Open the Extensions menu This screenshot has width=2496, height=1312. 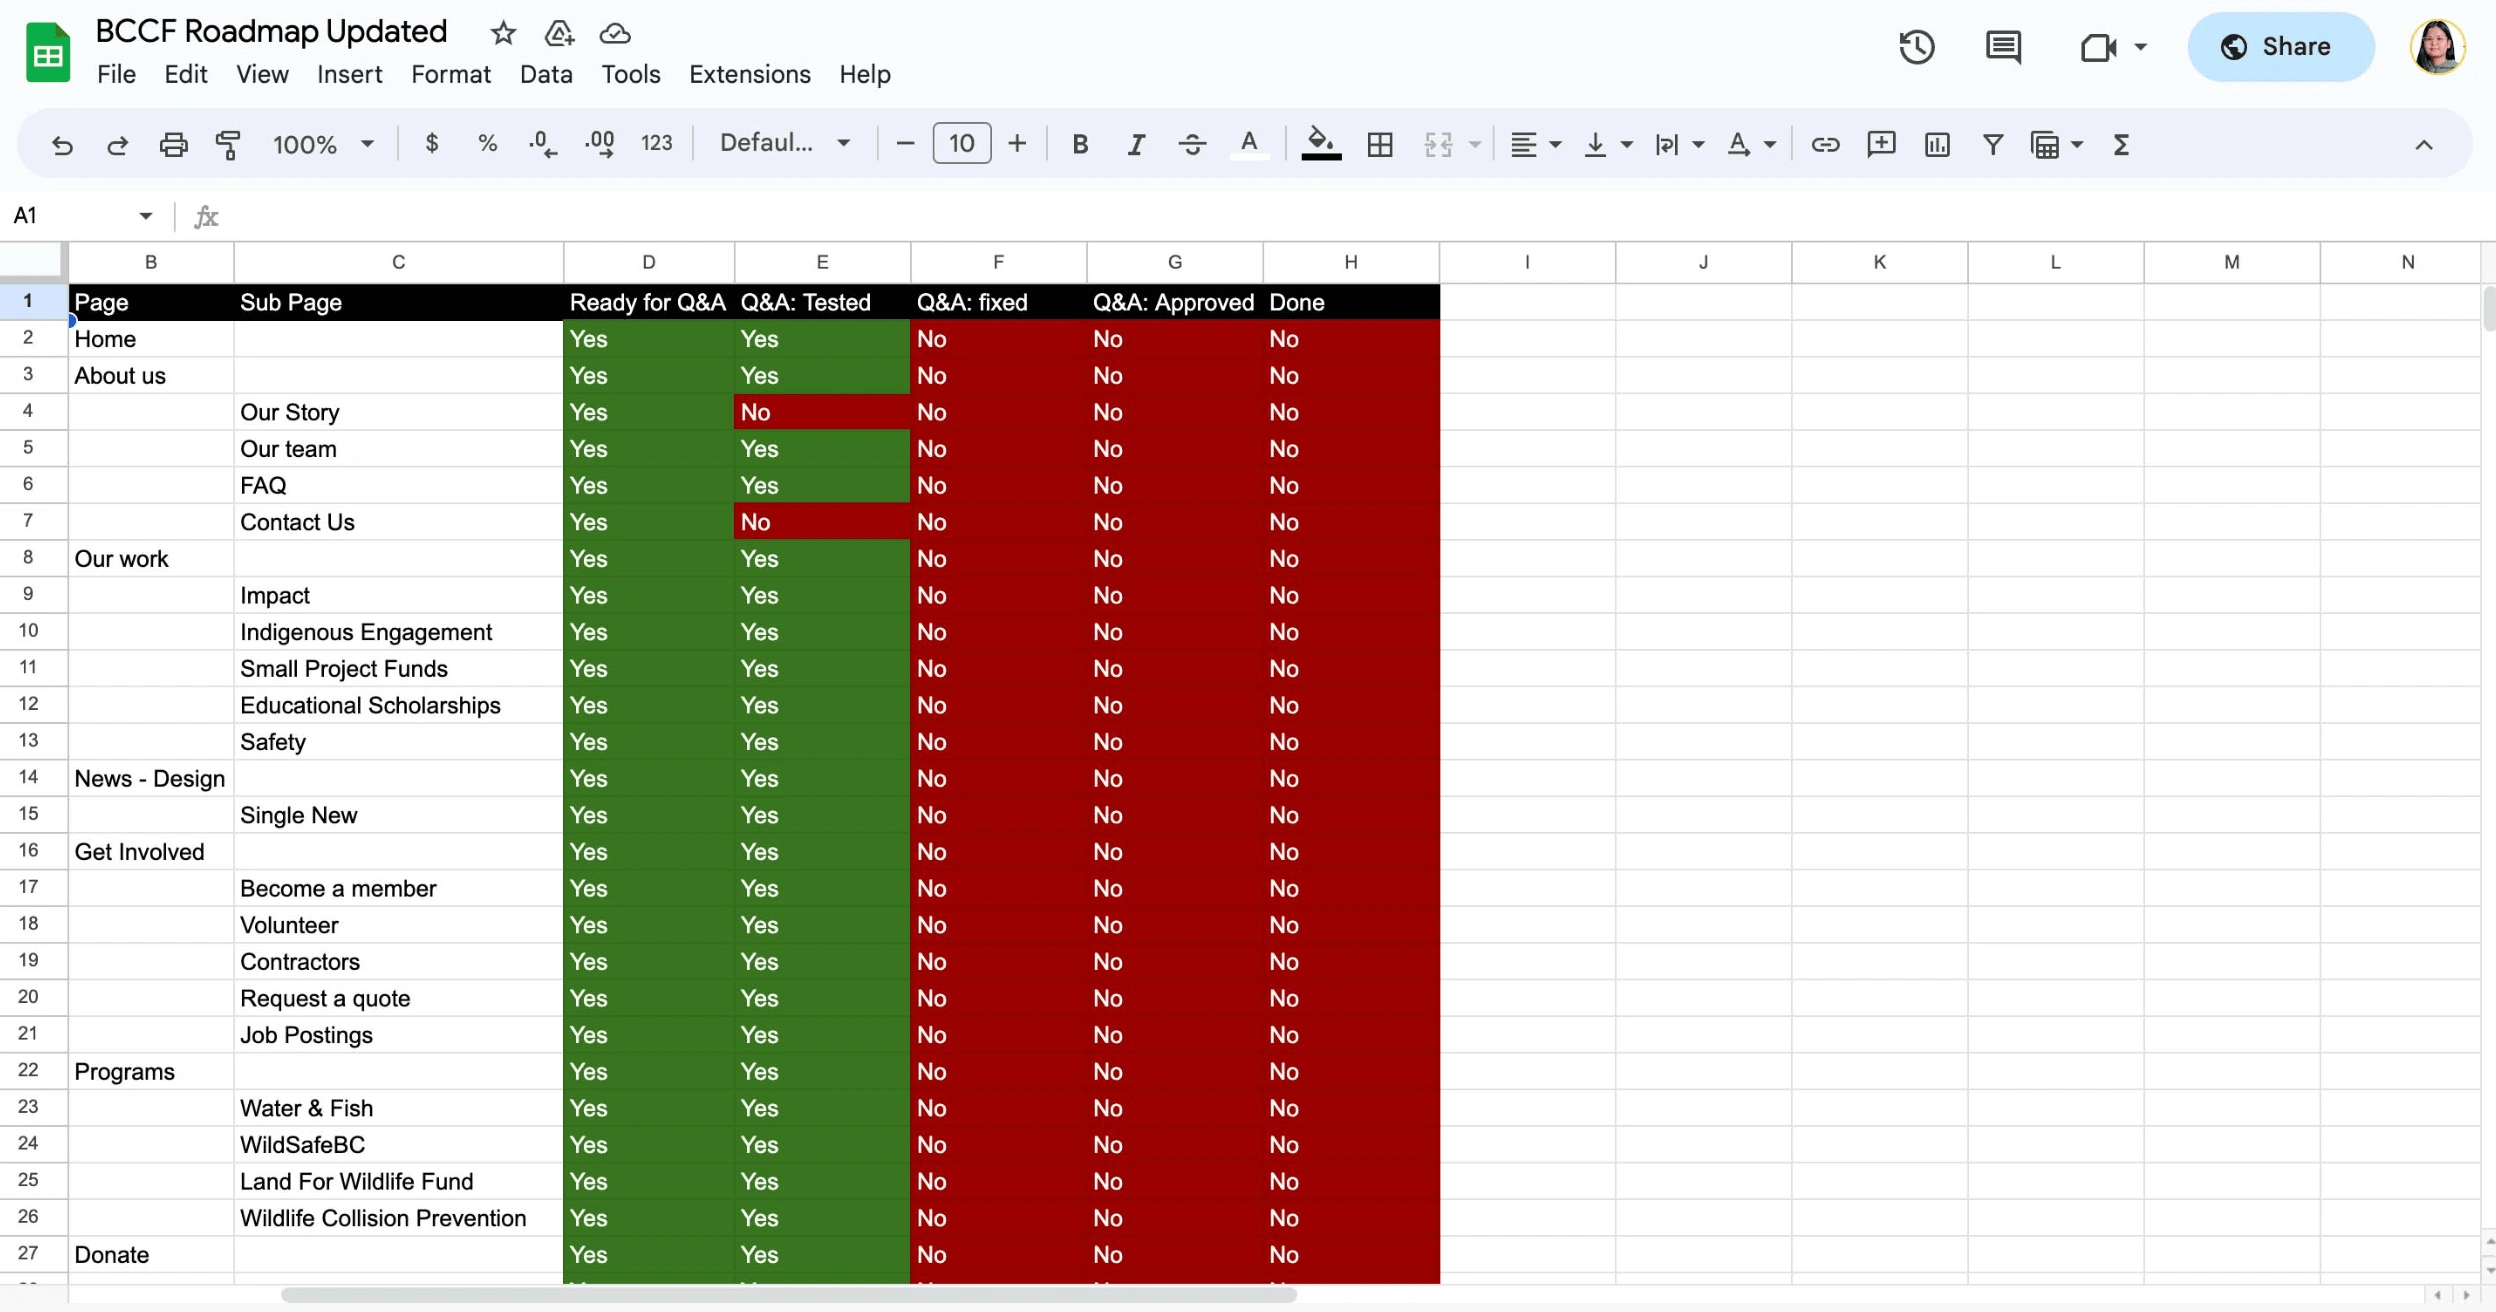tap(750, 74)
